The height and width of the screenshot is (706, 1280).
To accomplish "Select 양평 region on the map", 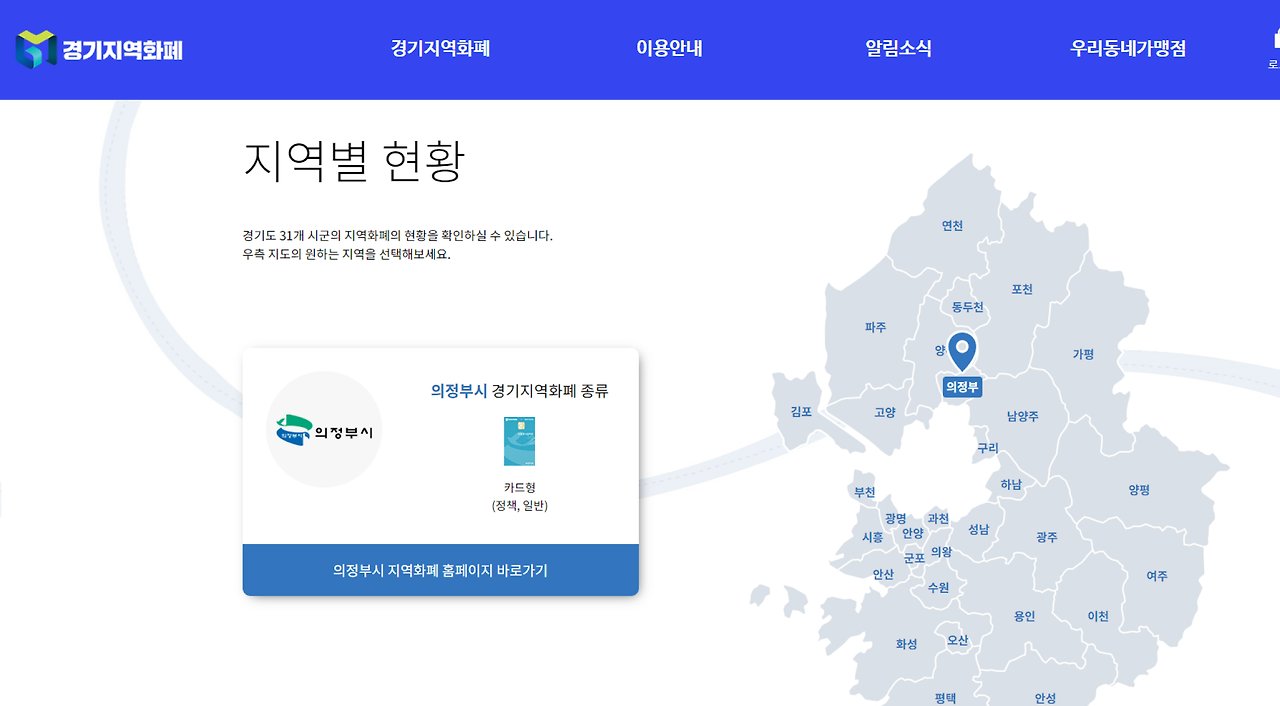I will pyautogui.click(x=1139, y=489).
